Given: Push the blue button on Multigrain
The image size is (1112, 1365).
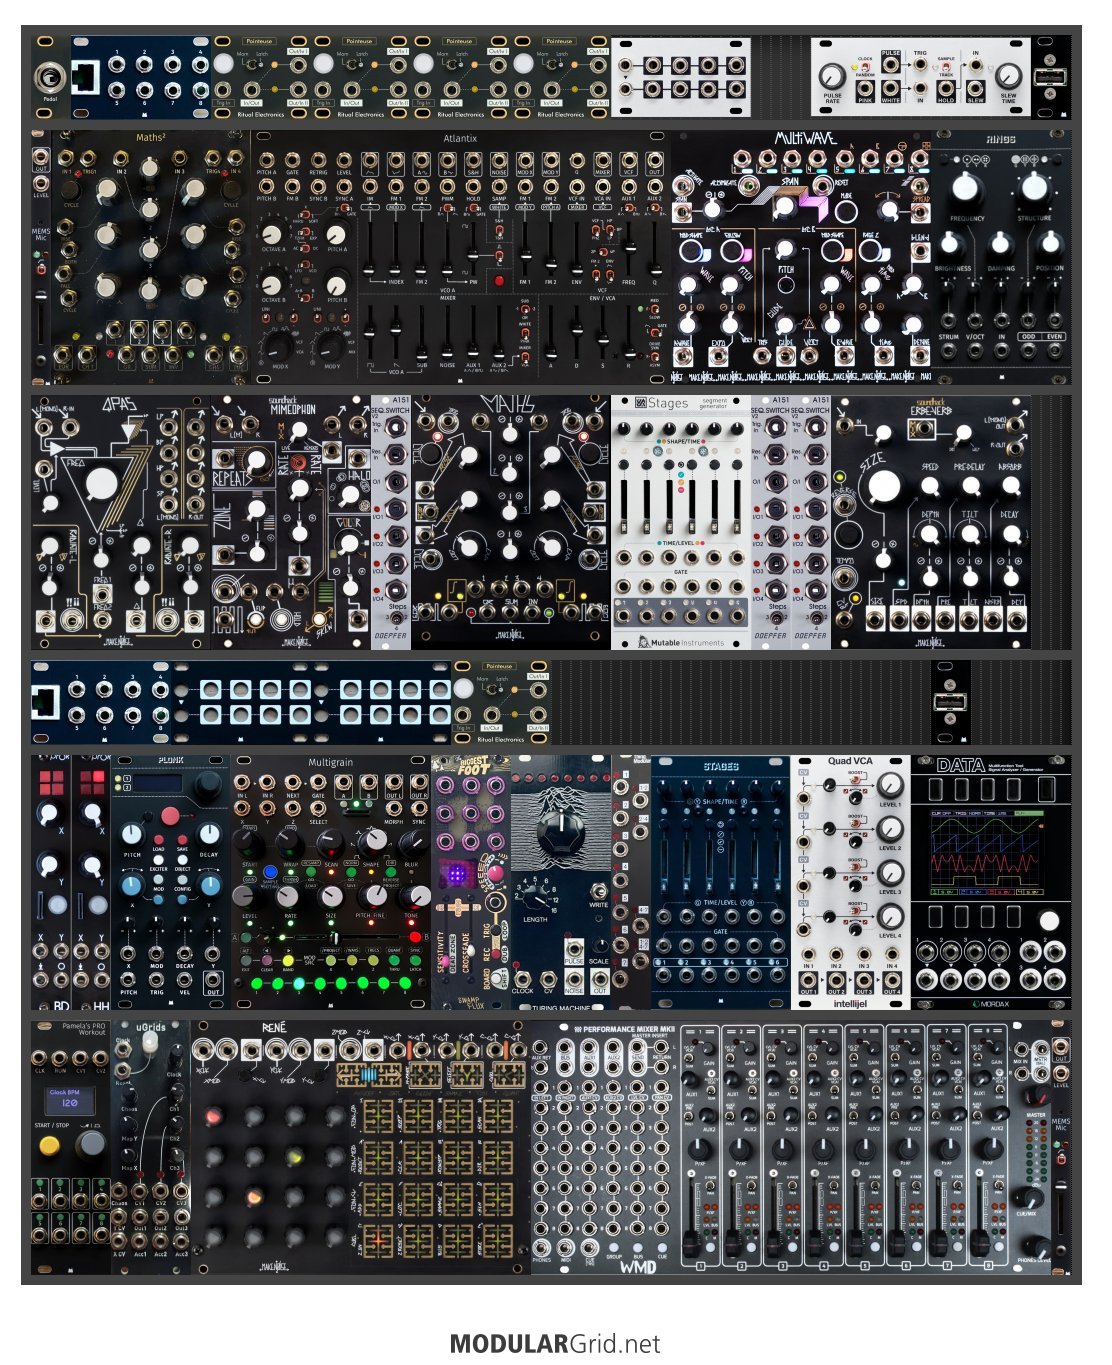Looking at the screenshot, I should 268,870.
